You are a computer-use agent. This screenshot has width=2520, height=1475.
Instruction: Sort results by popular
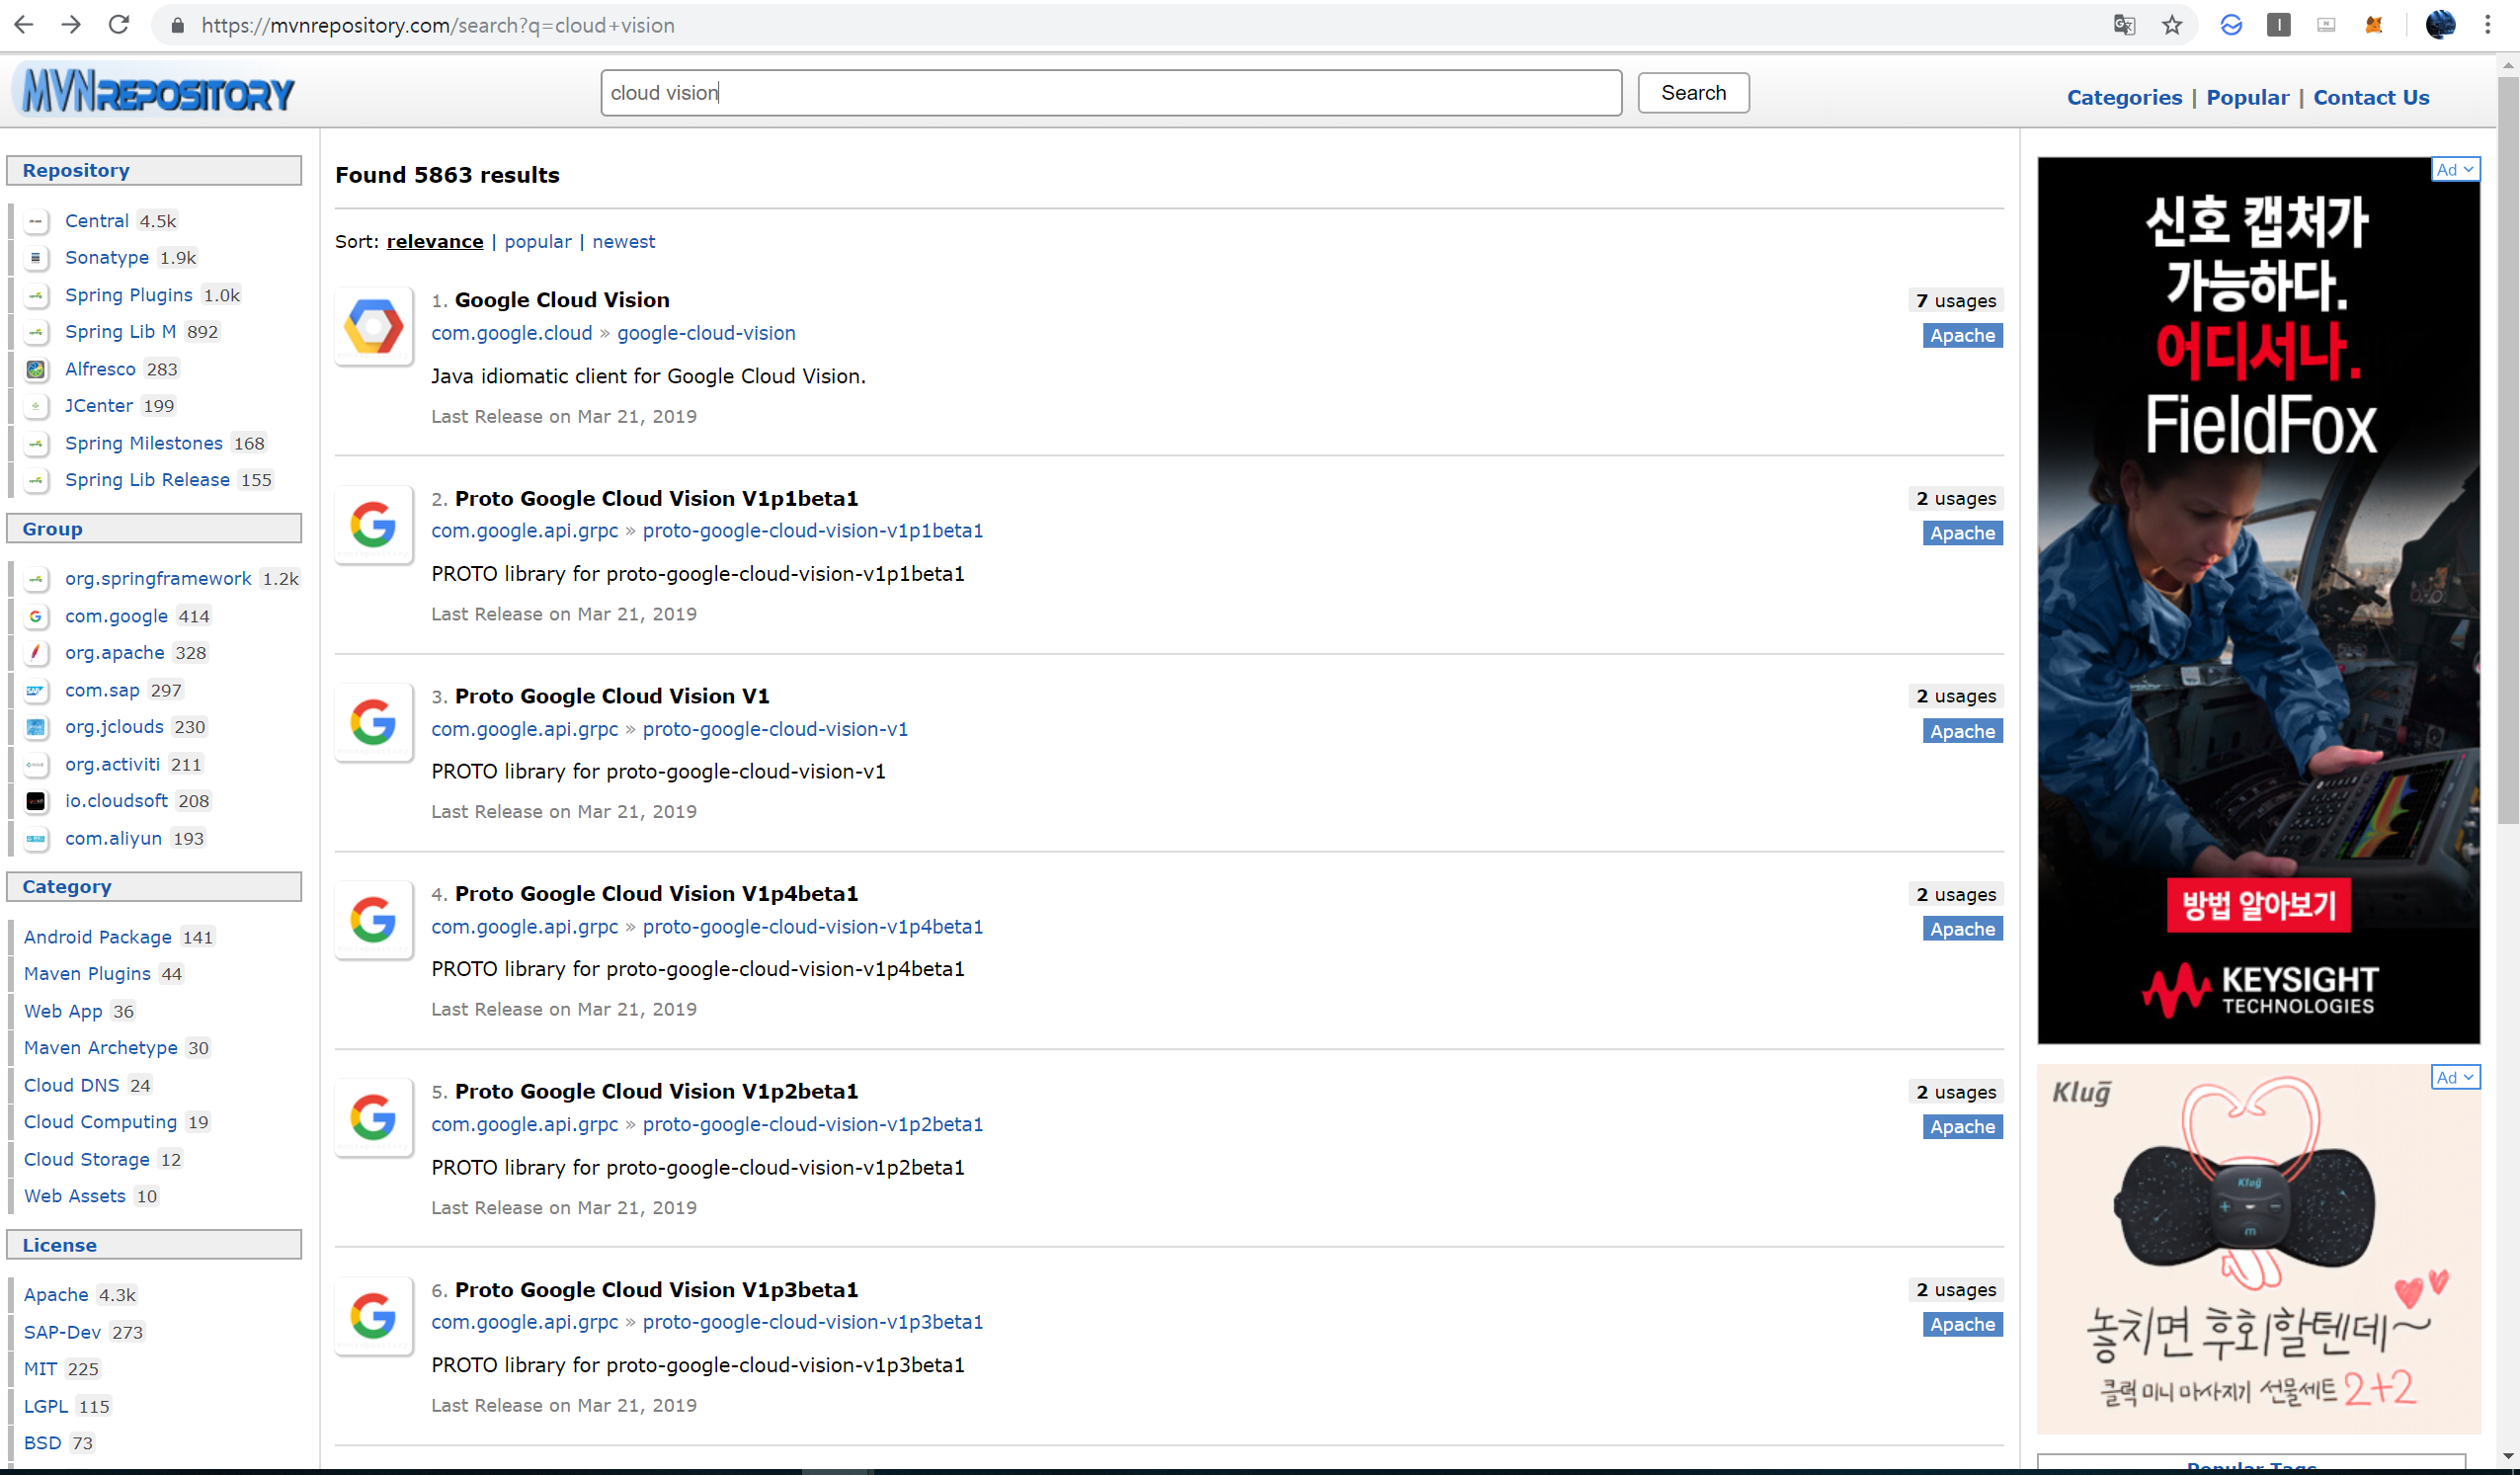point(537,241)
